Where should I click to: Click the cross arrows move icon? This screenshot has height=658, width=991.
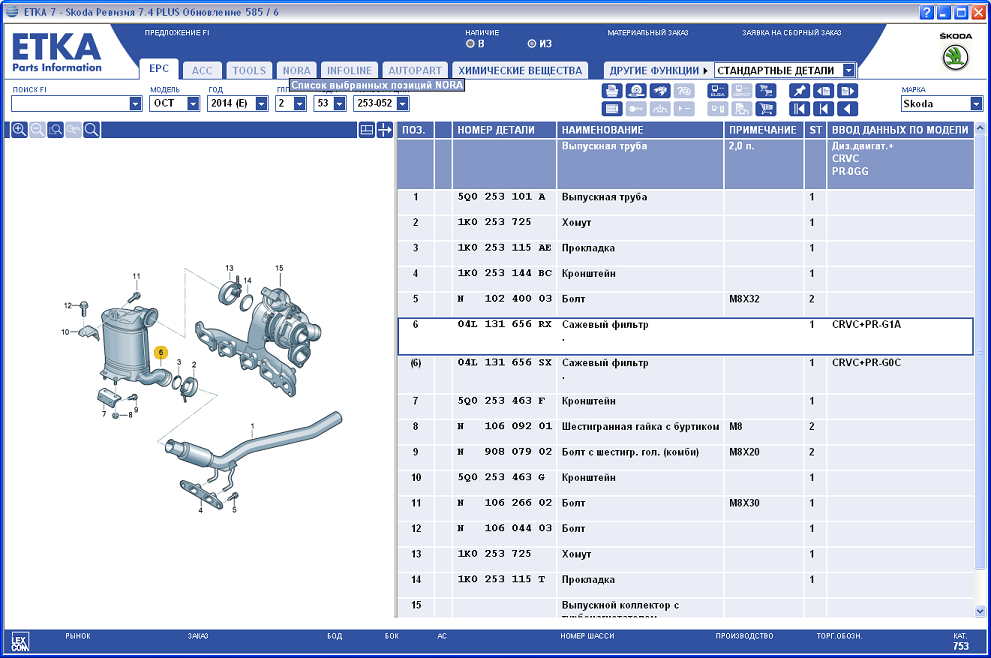tap(385, 130)
